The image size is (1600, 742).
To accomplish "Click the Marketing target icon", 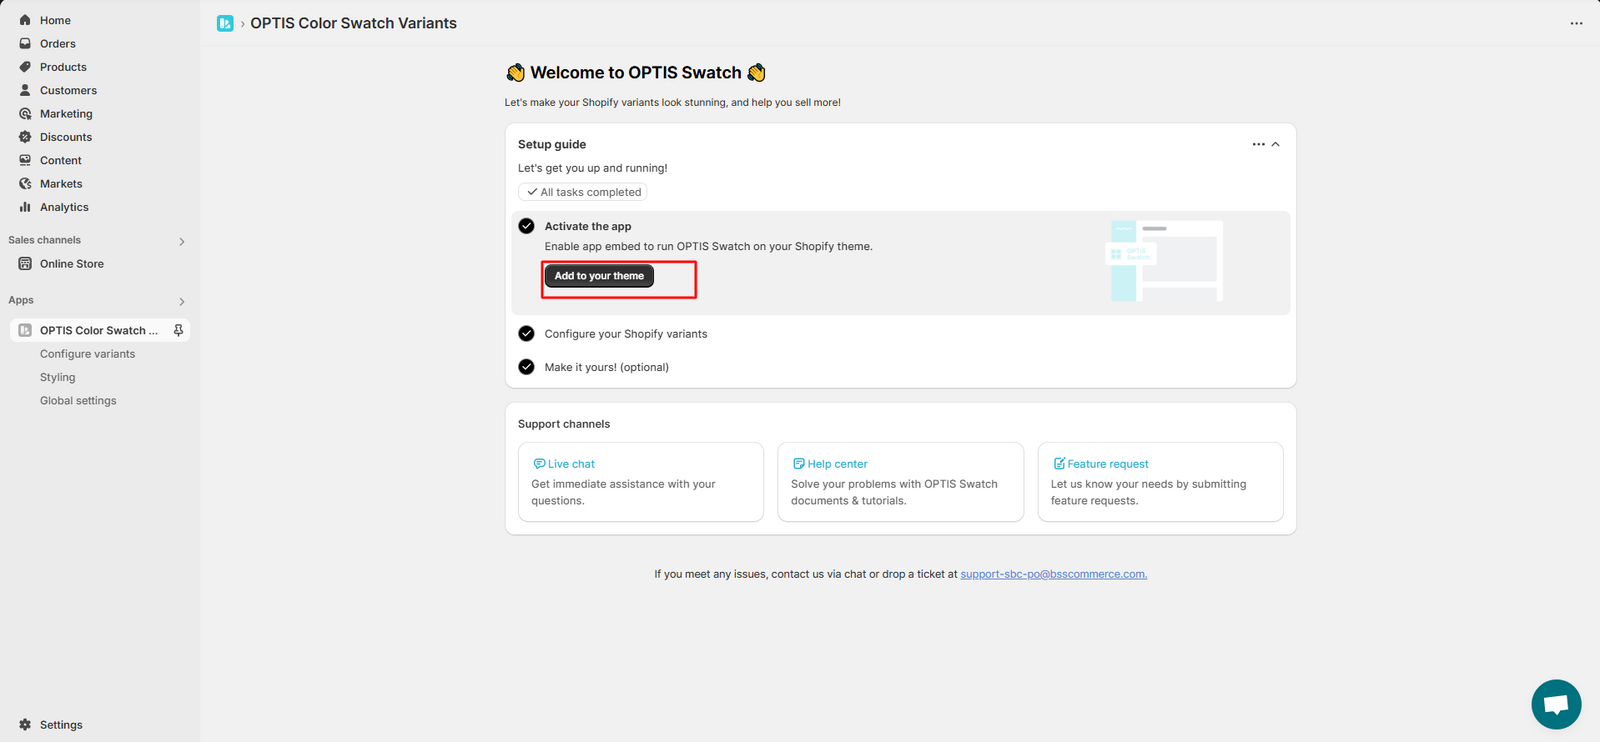I will click(25, 114).
